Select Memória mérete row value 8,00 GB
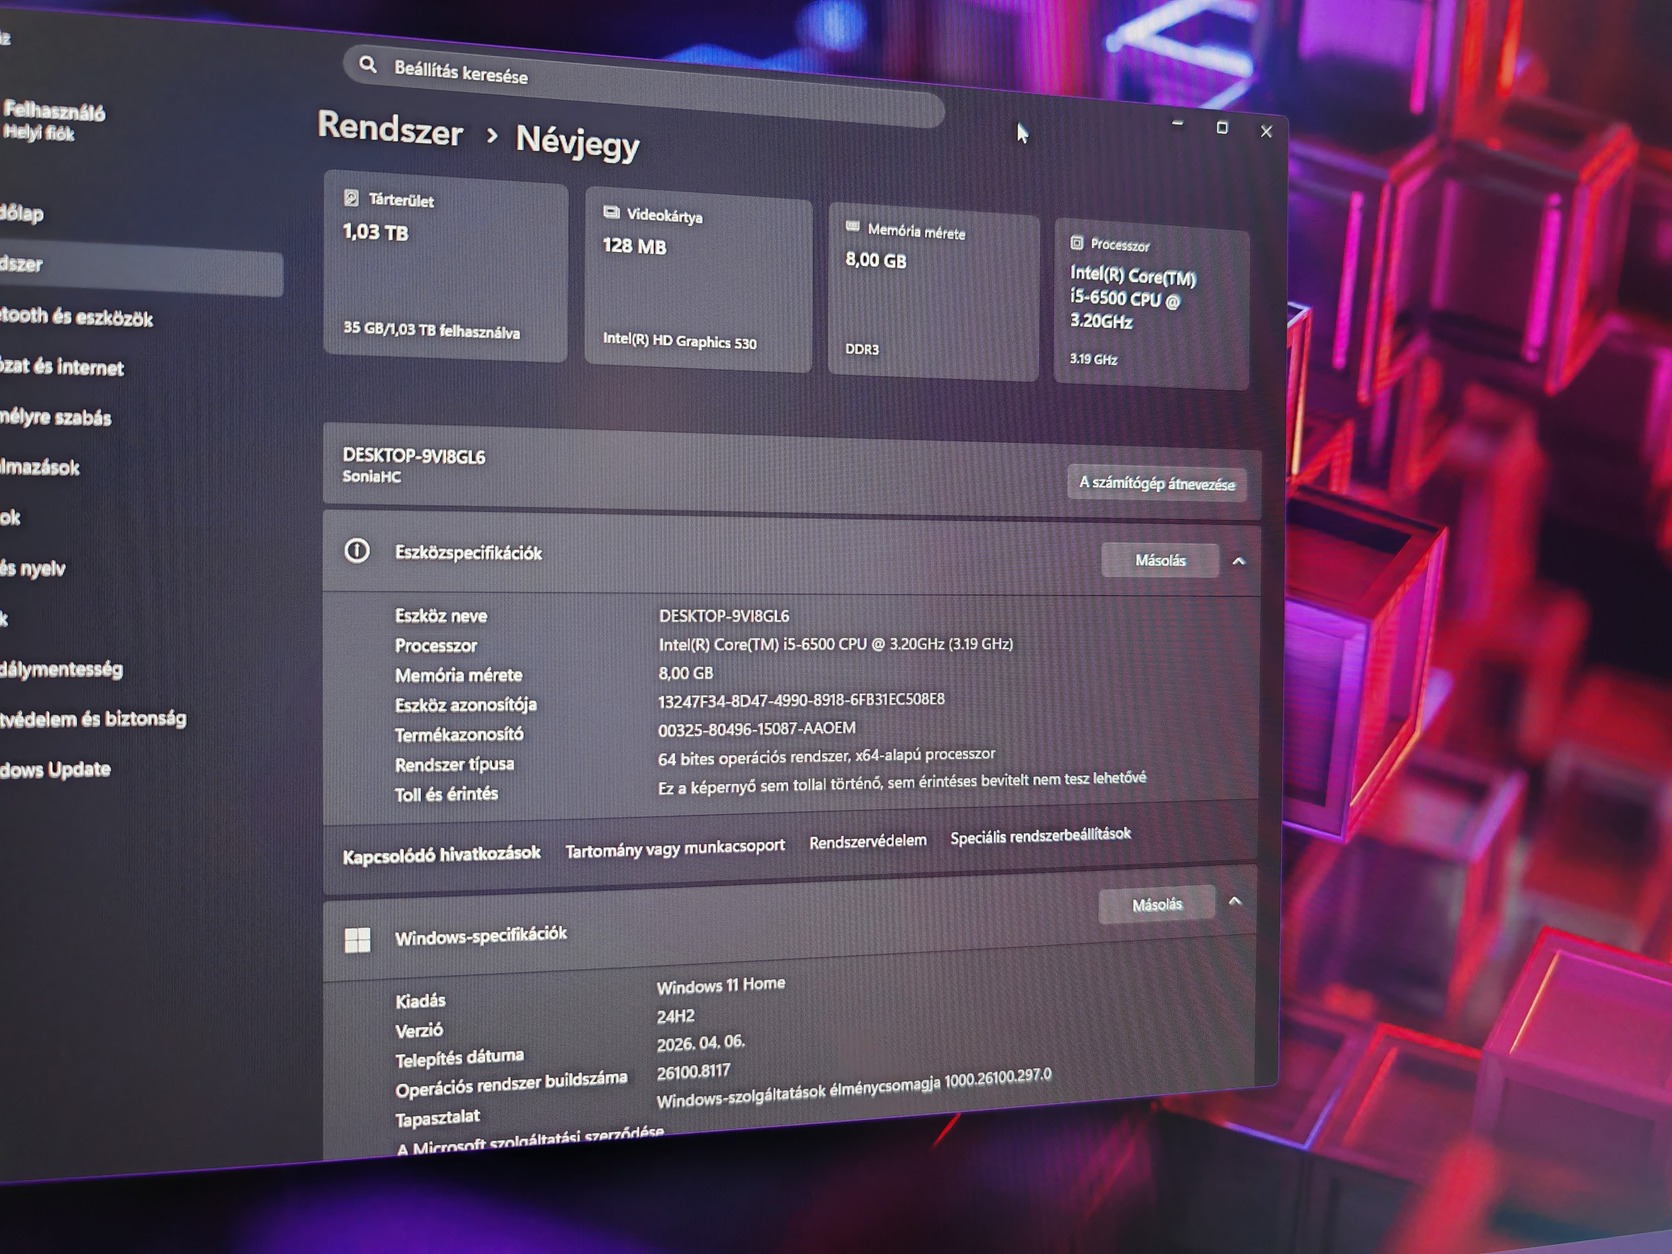This screenshot has height=1254, width=1672. 686,673
